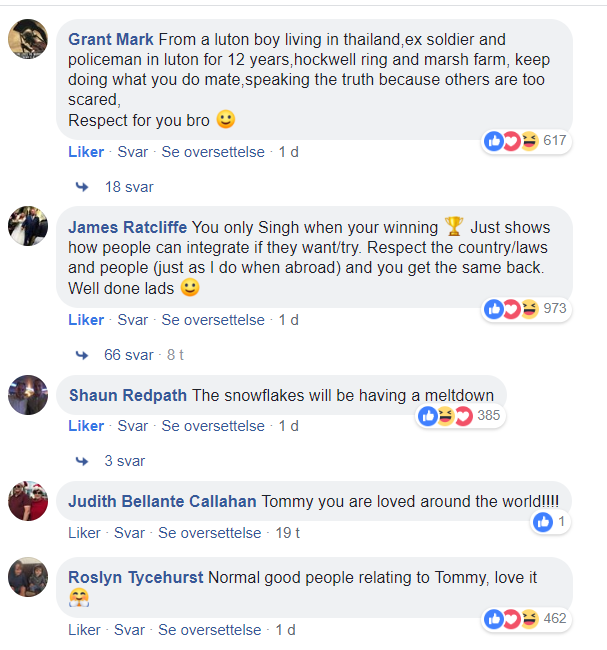The height and width of the screenshot is (650, 607).
Task: Open reactions on Grant Mark's comment (617)
Action: pyautogui.click(x=526, y=141)
